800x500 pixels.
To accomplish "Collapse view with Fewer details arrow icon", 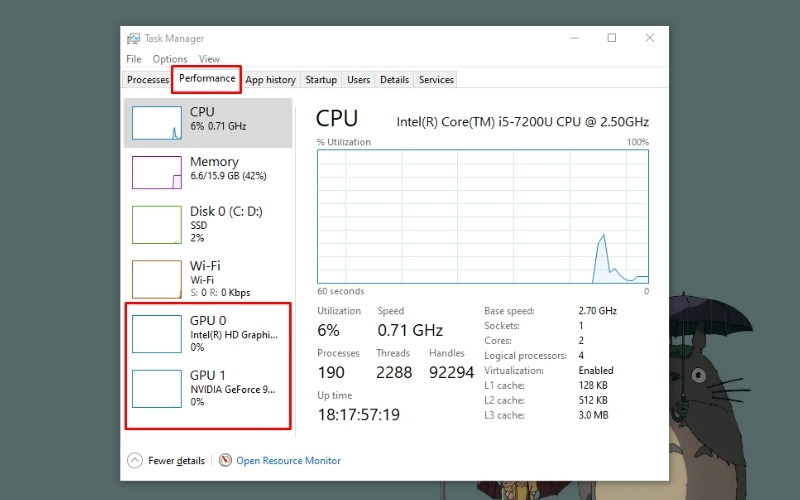I will point(135,460).
